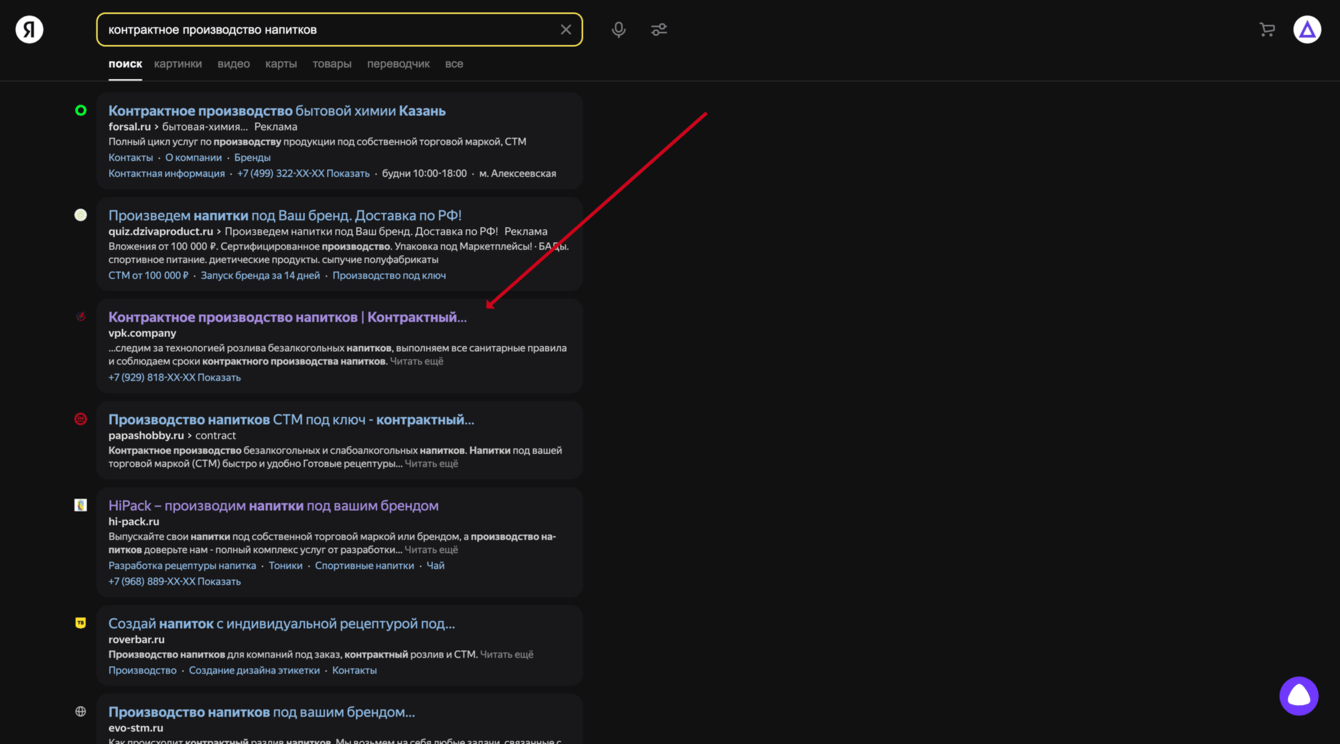Open the «Бренды» sitelink
The image size is (1340, 744).
[x=252, y=158]
